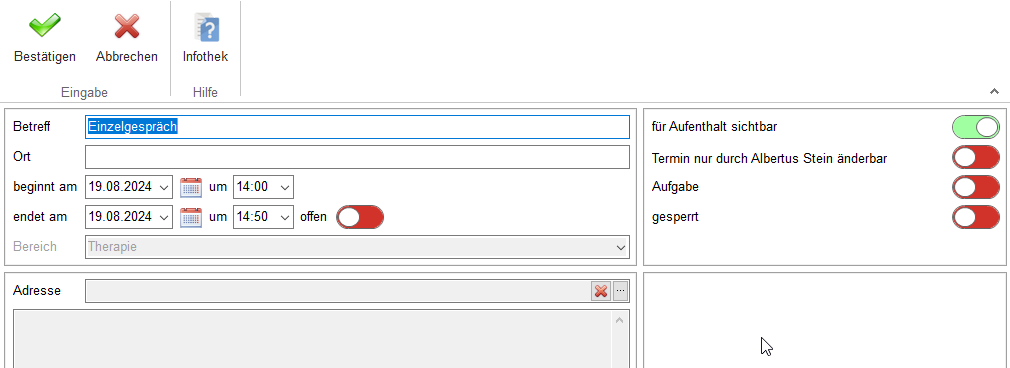
Task: Toggle 'für Aufenthalt sichtbar' switch off
Action: coord(976,127)
